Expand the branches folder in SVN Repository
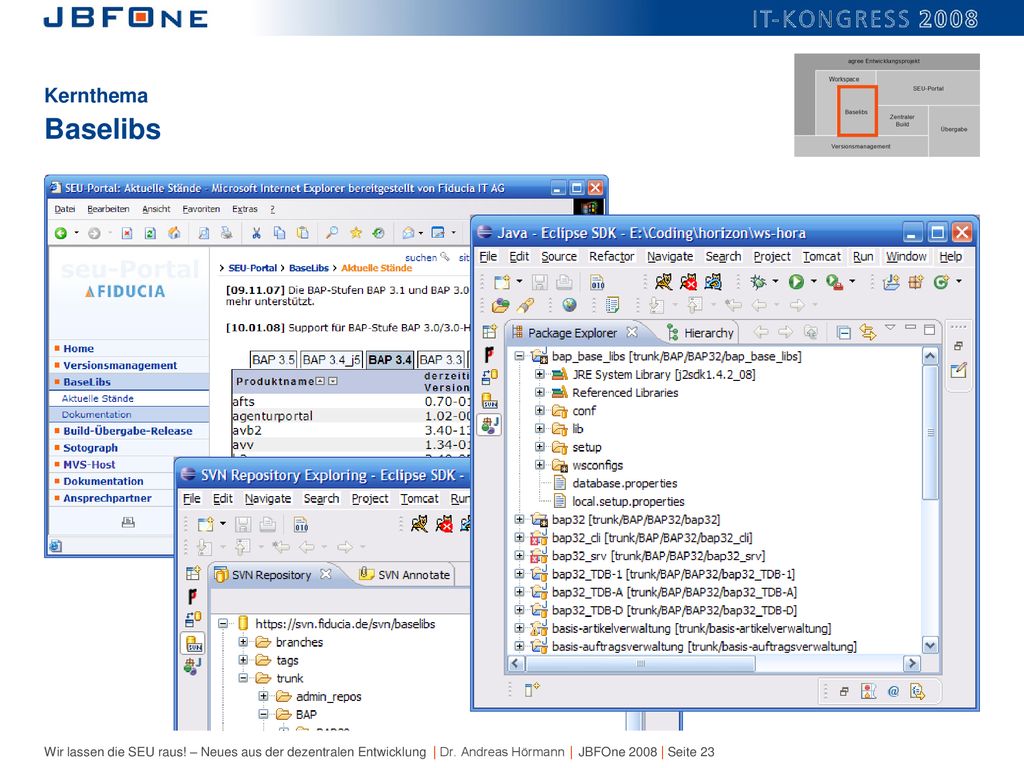 (x=243, y=642)
